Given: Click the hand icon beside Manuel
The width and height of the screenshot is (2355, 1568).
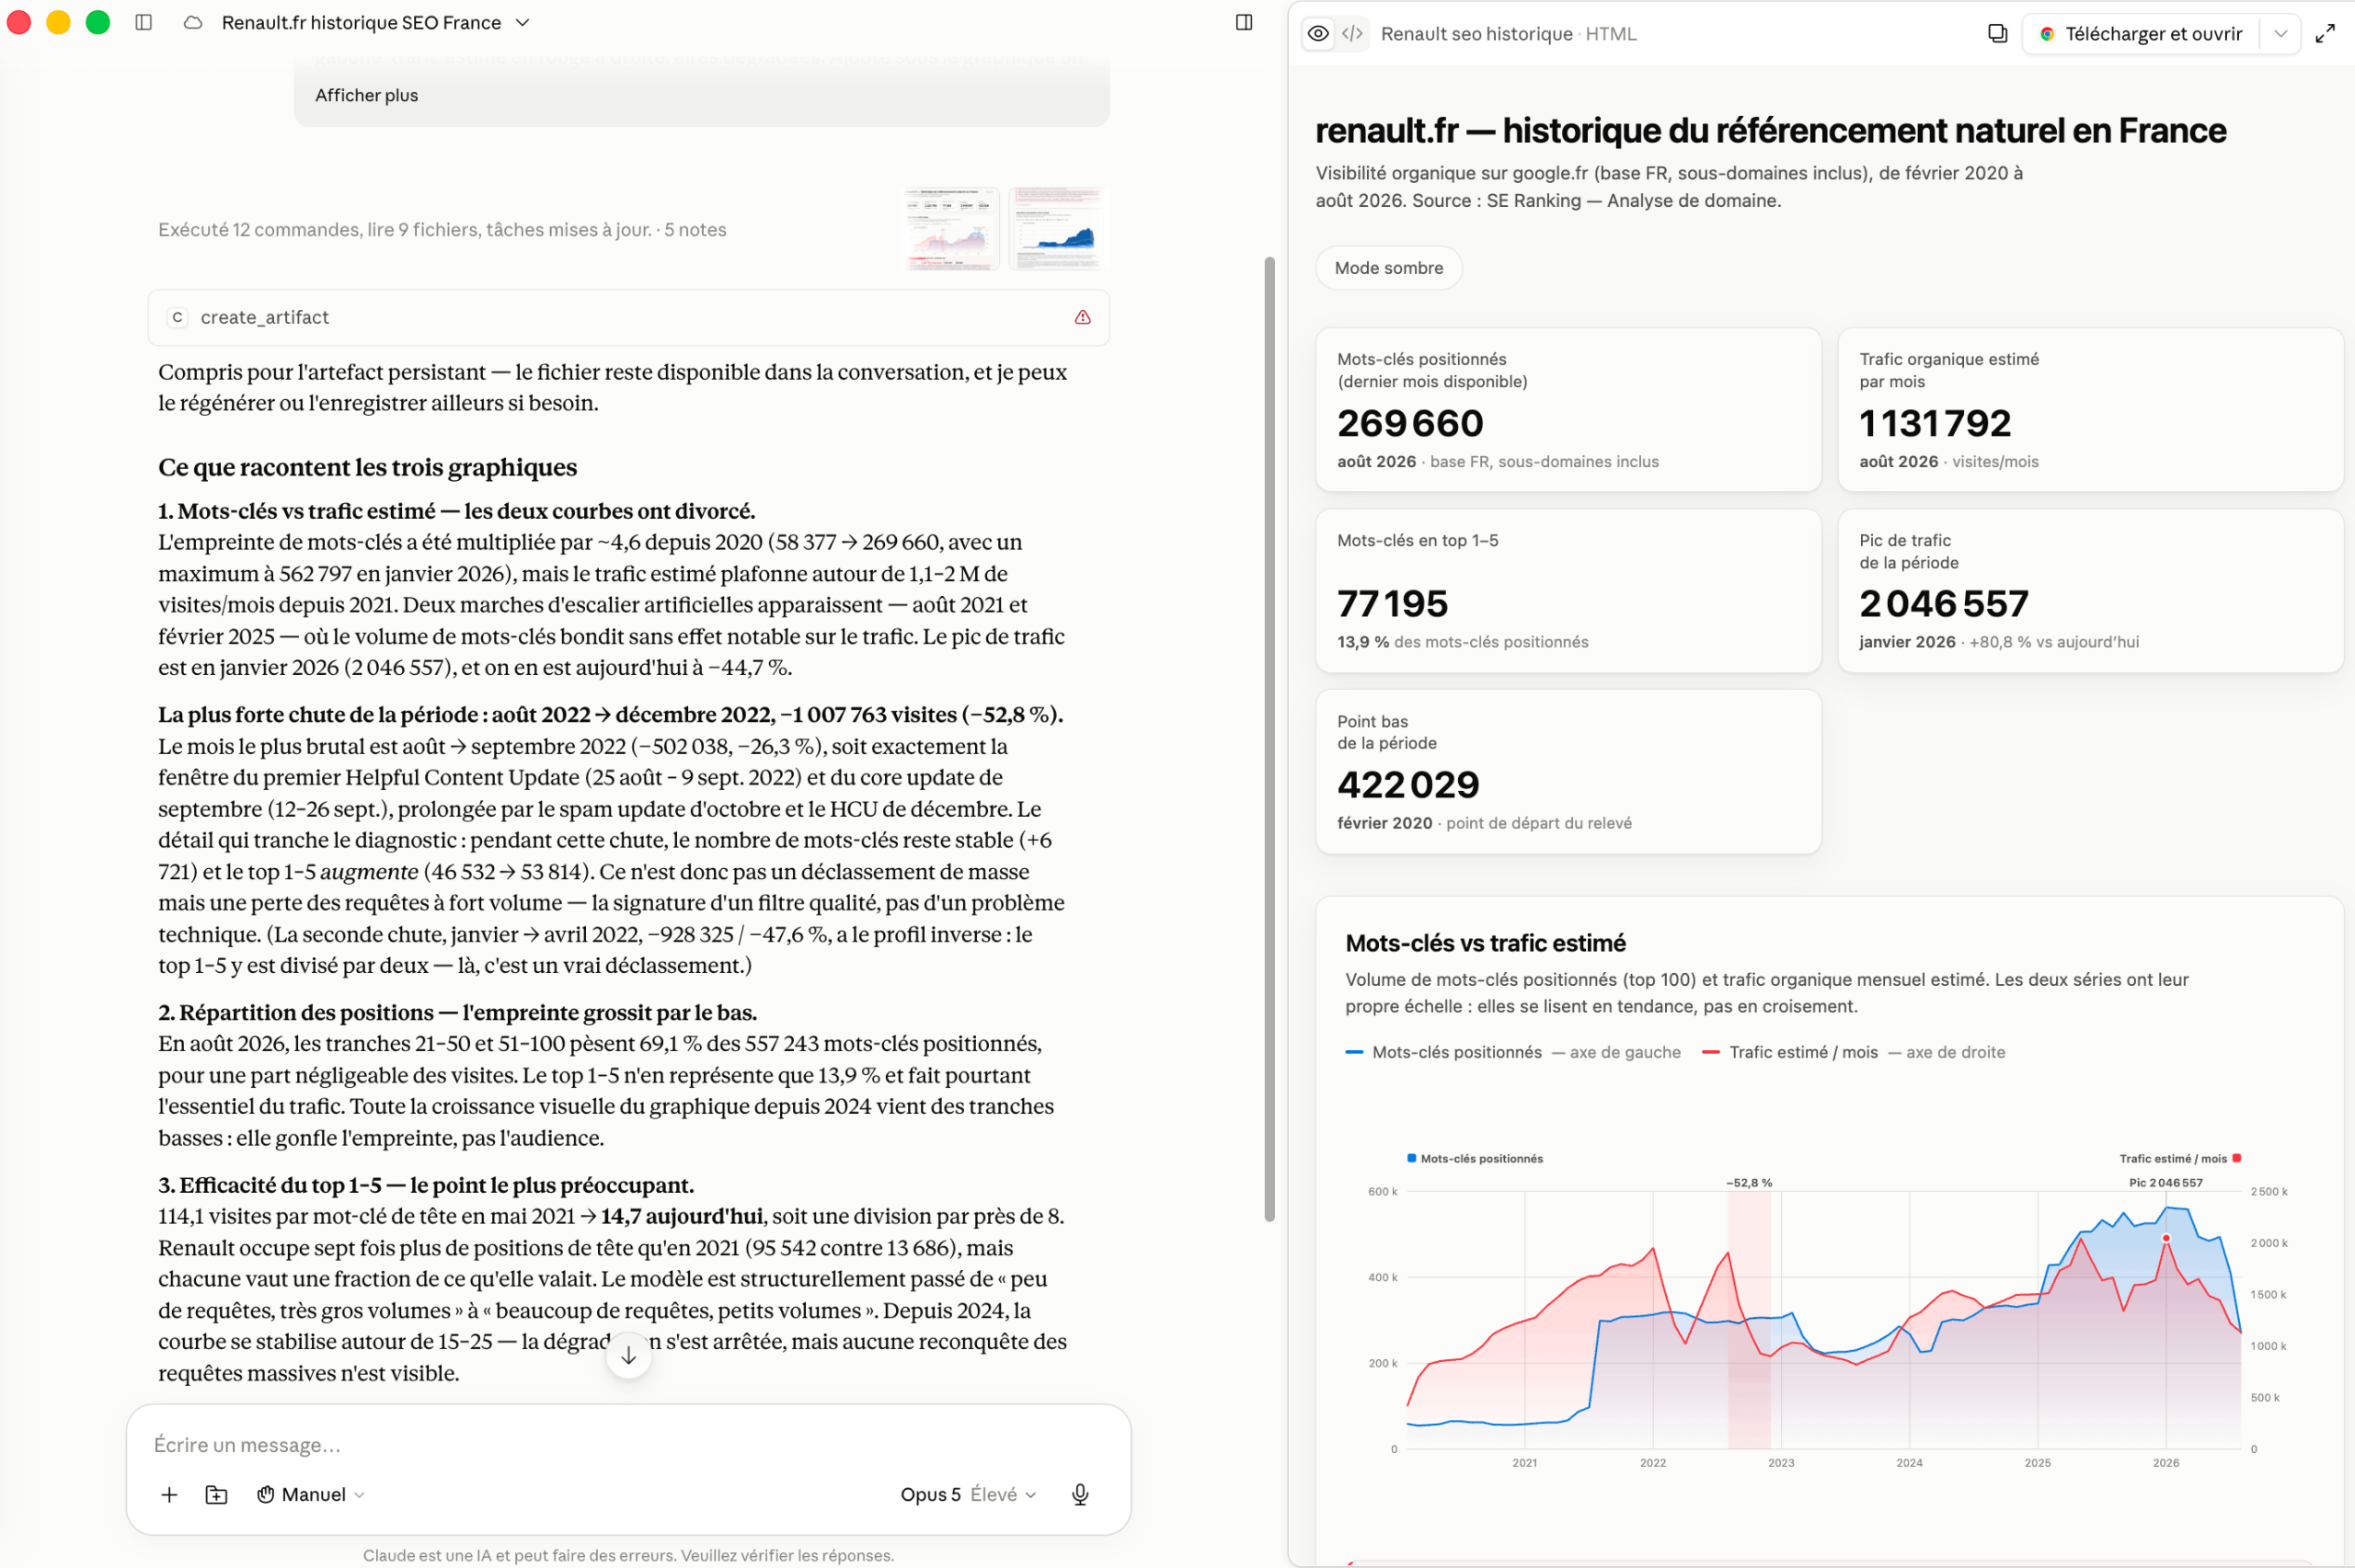Looking at the screenshot, I should click(266, 1494).
